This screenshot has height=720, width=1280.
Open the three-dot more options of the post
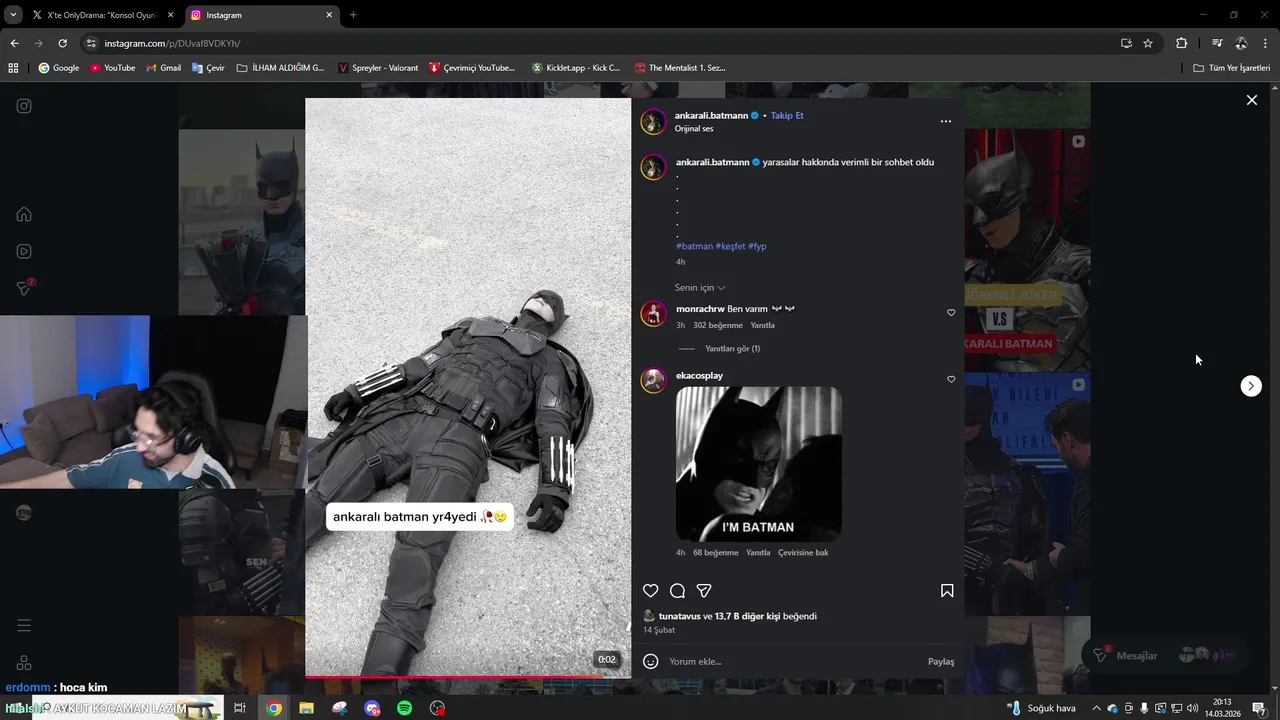(946, 121)
